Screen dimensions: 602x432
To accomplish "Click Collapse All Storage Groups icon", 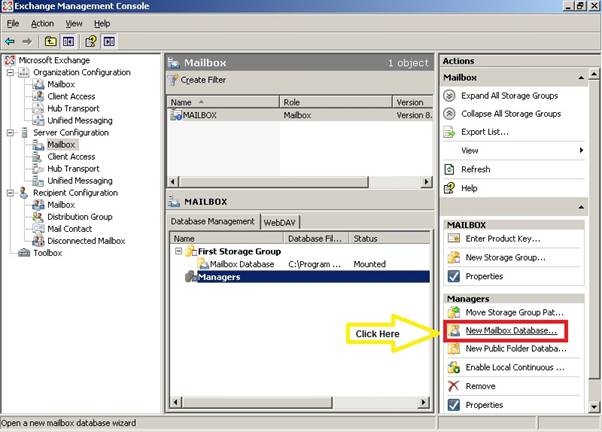I will click(x=449, y=114).
